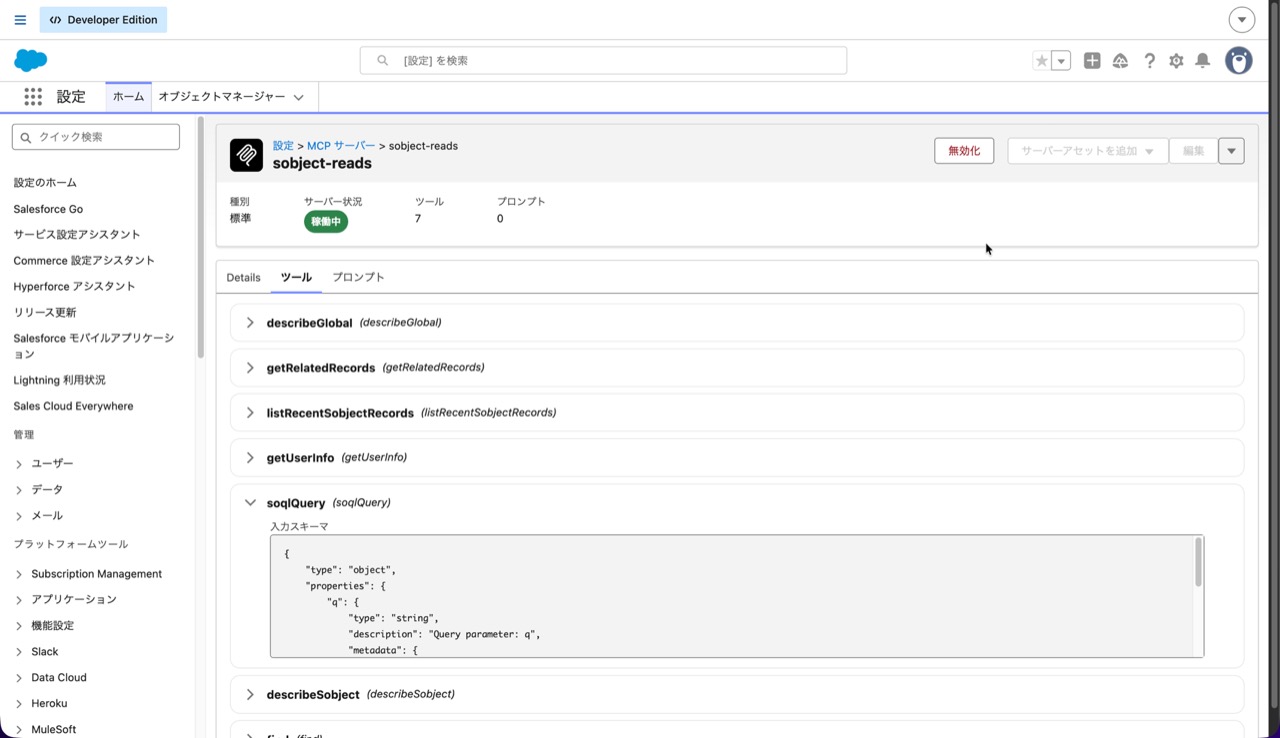Click the global actions plus icon
Viewport: 1280px width, 738px height.
[1092, 61]
